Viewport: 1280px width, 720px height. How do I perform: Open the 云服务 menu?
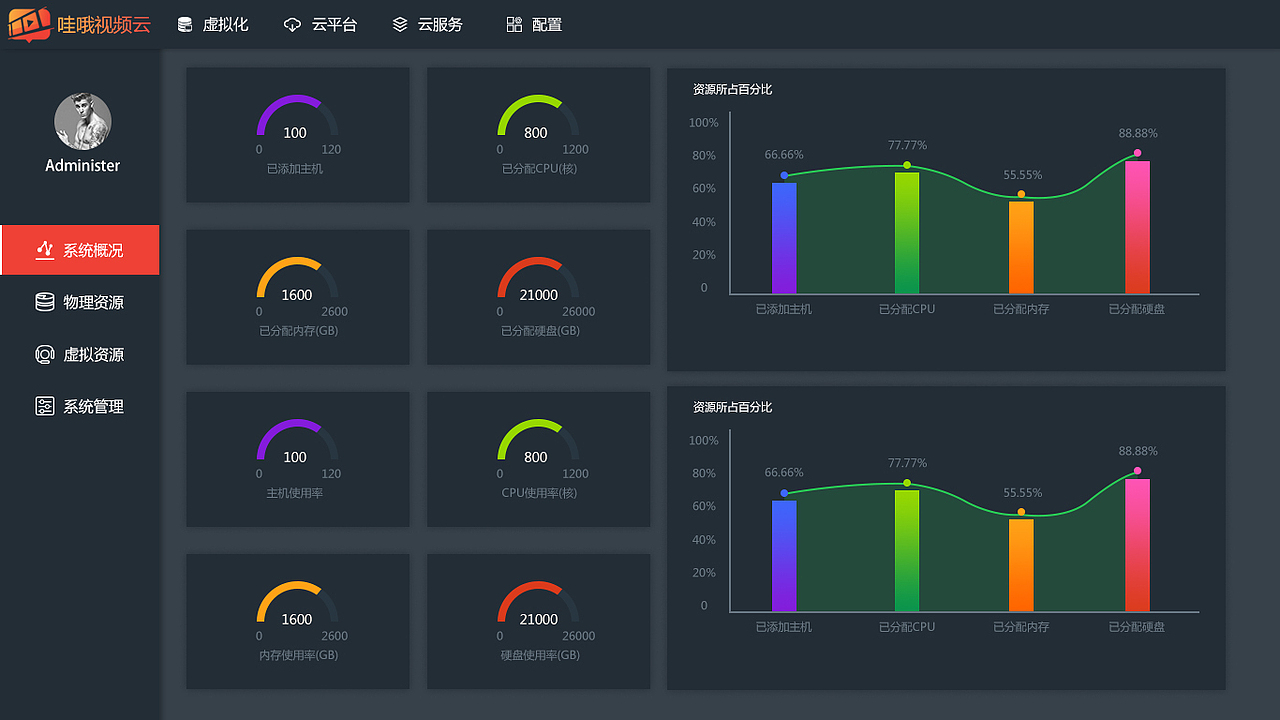427,25
